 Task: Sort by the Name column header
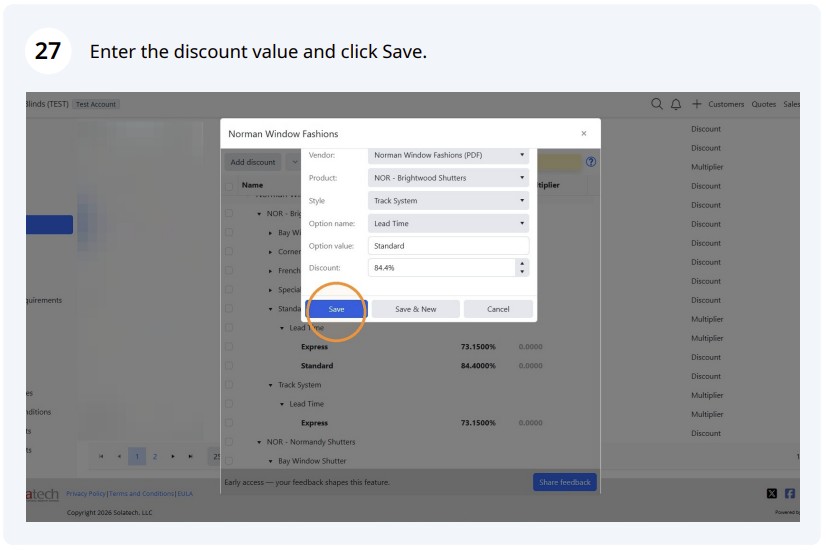click(x=252, y=185)
